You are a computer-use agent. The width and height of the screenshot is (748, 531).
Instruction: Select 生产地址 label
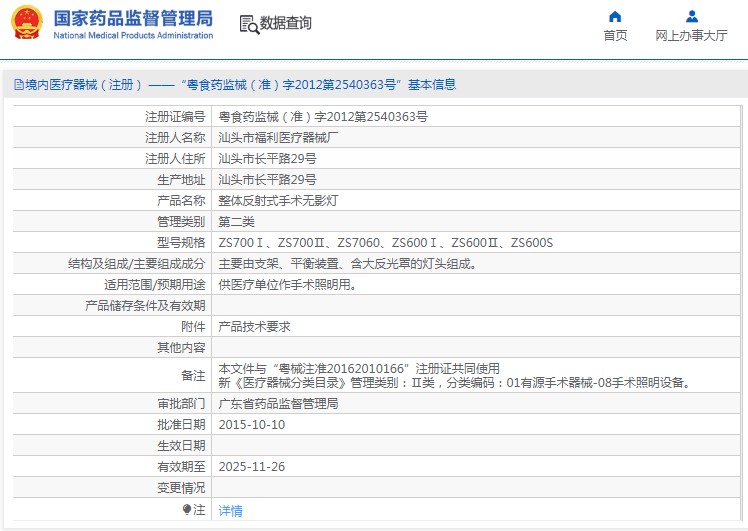click(181, 180)
